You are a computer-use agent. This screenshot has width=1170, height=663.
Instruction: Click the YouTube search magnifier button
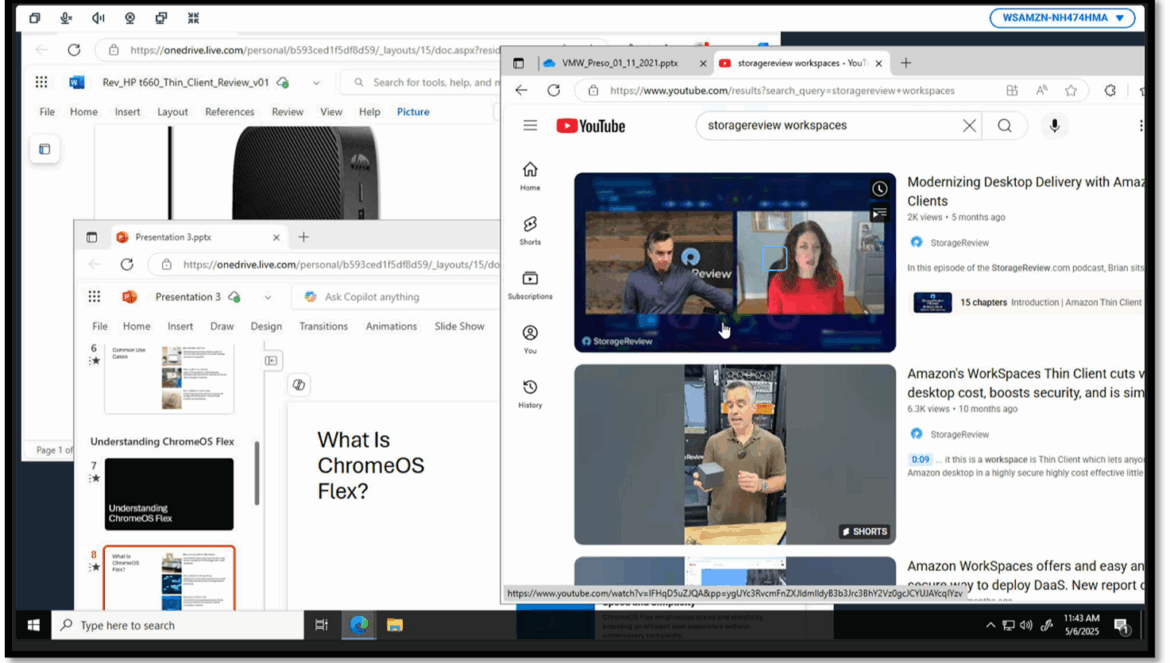click(1004, 126)
